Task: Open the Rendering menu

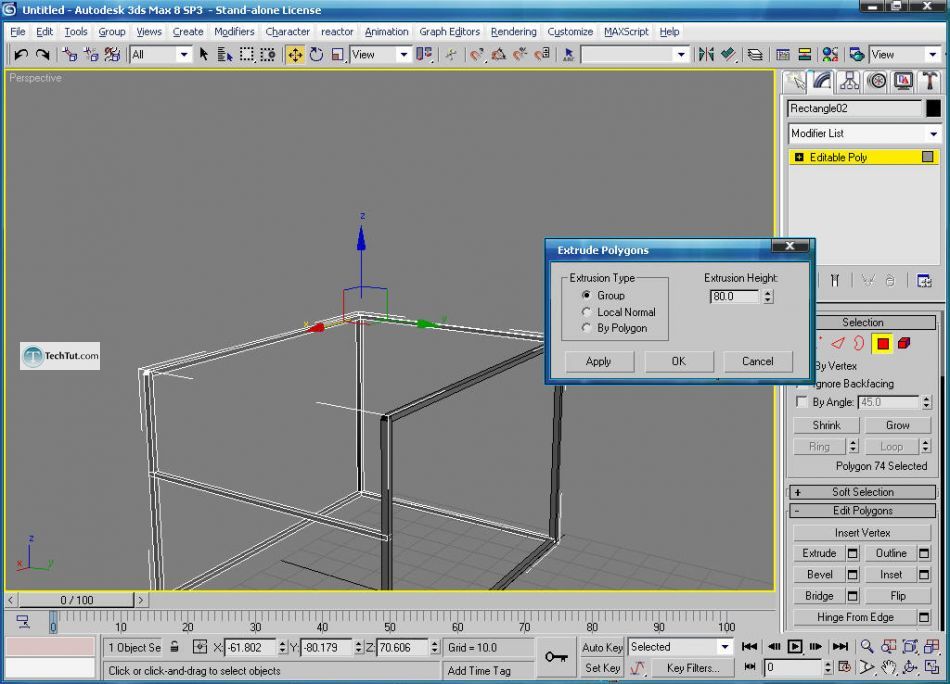Action: pos(513,32)
